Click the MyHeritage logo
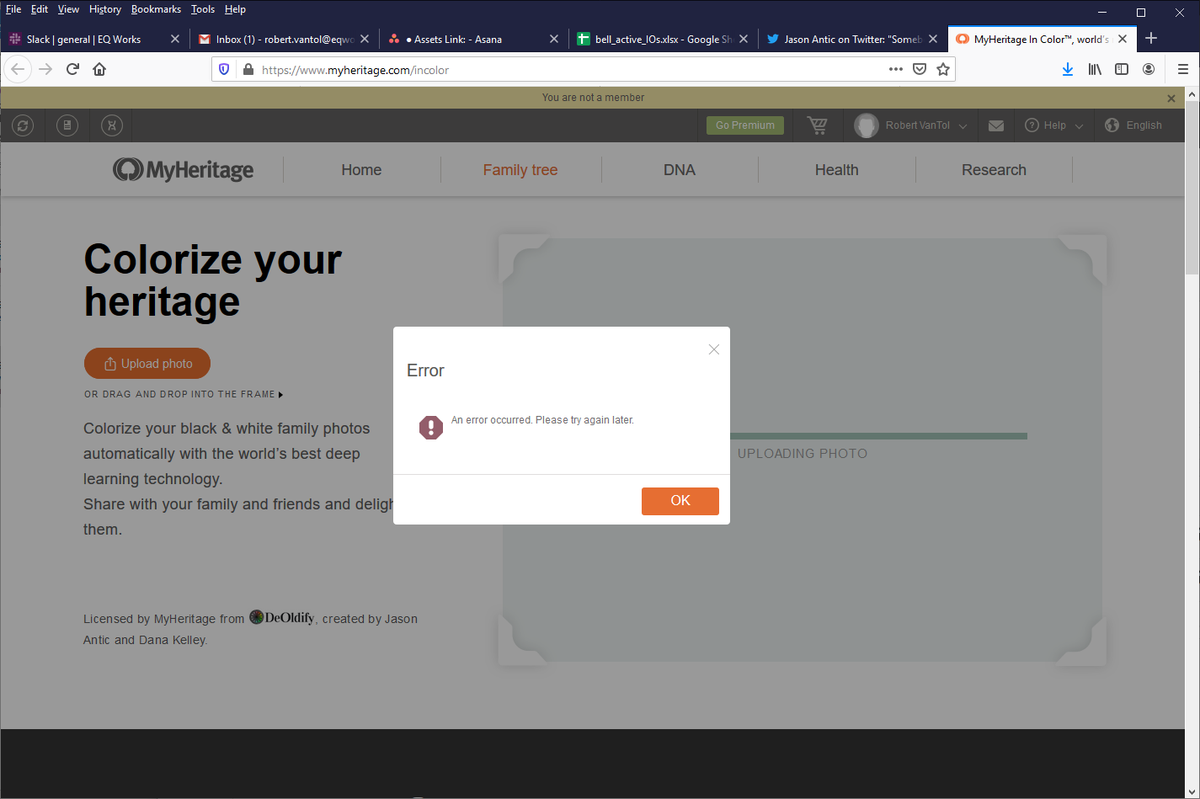 [x=183, y=170]
